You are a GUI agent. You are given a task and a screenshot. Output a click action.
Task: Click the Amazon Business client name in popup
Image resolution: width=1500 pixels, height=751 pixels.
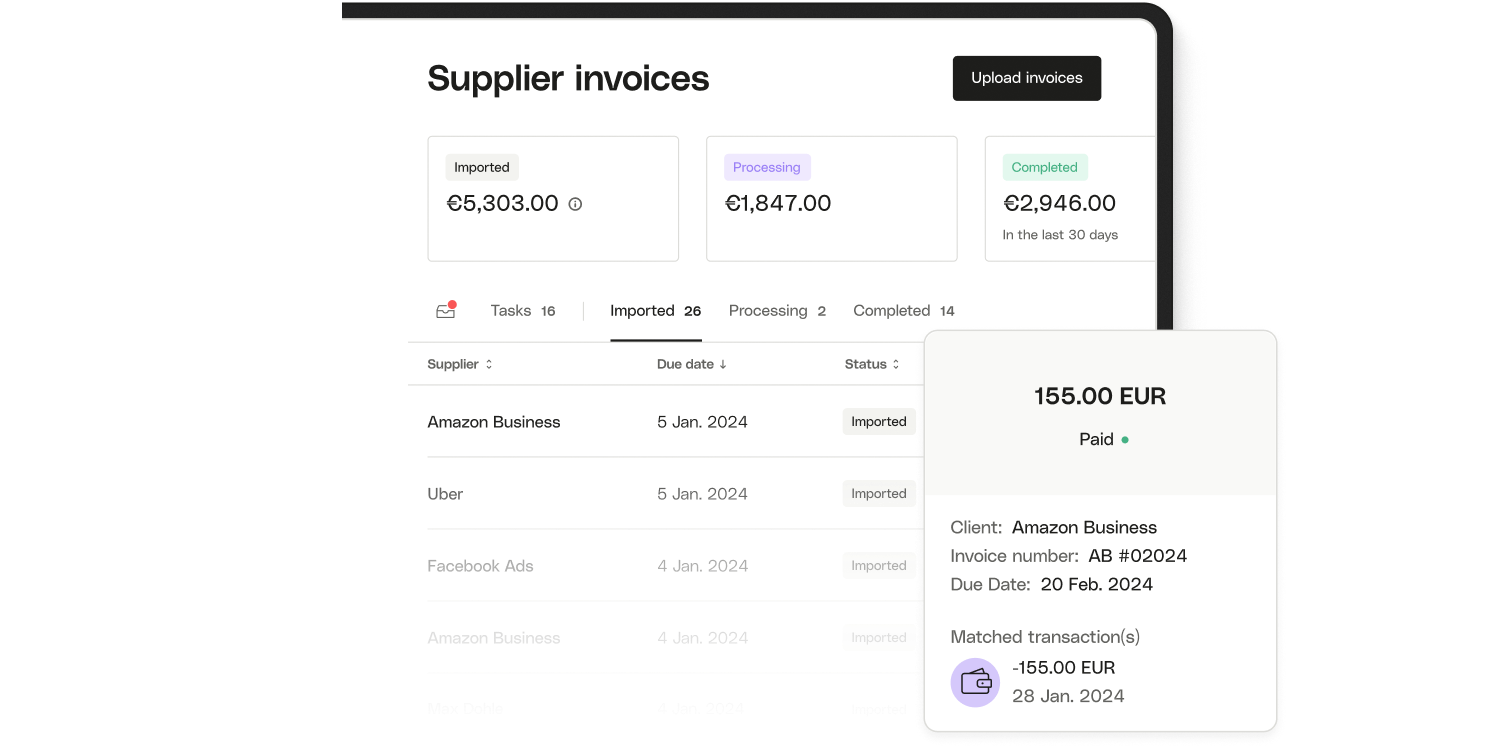(1084, 527)
